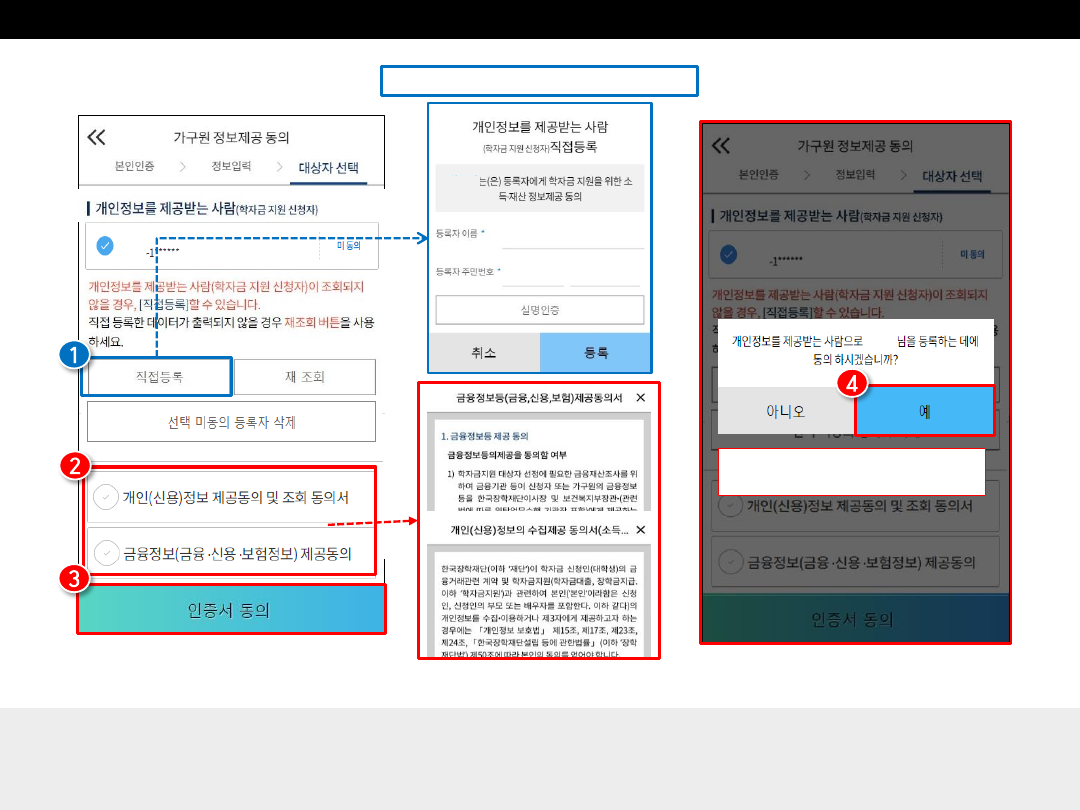The image size is (1080, 810).
Task: Click the back double-chevron in the left panel
Action: (96, 138)
